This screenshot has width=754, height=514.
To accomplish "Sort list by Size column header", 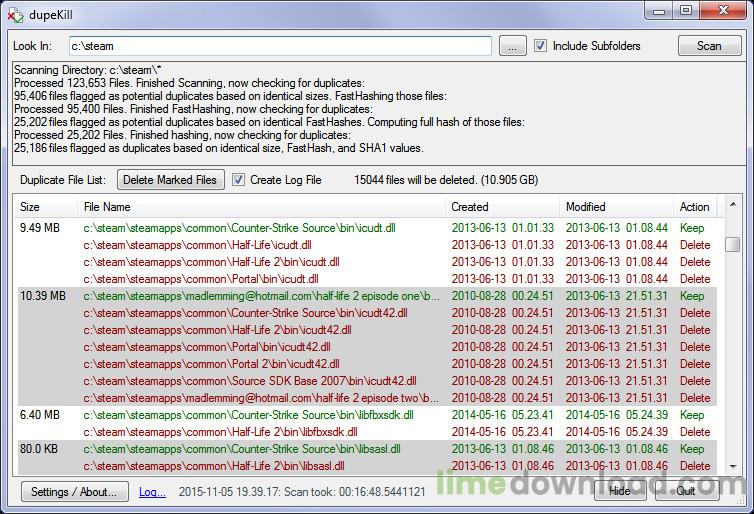I will (47, 207).
